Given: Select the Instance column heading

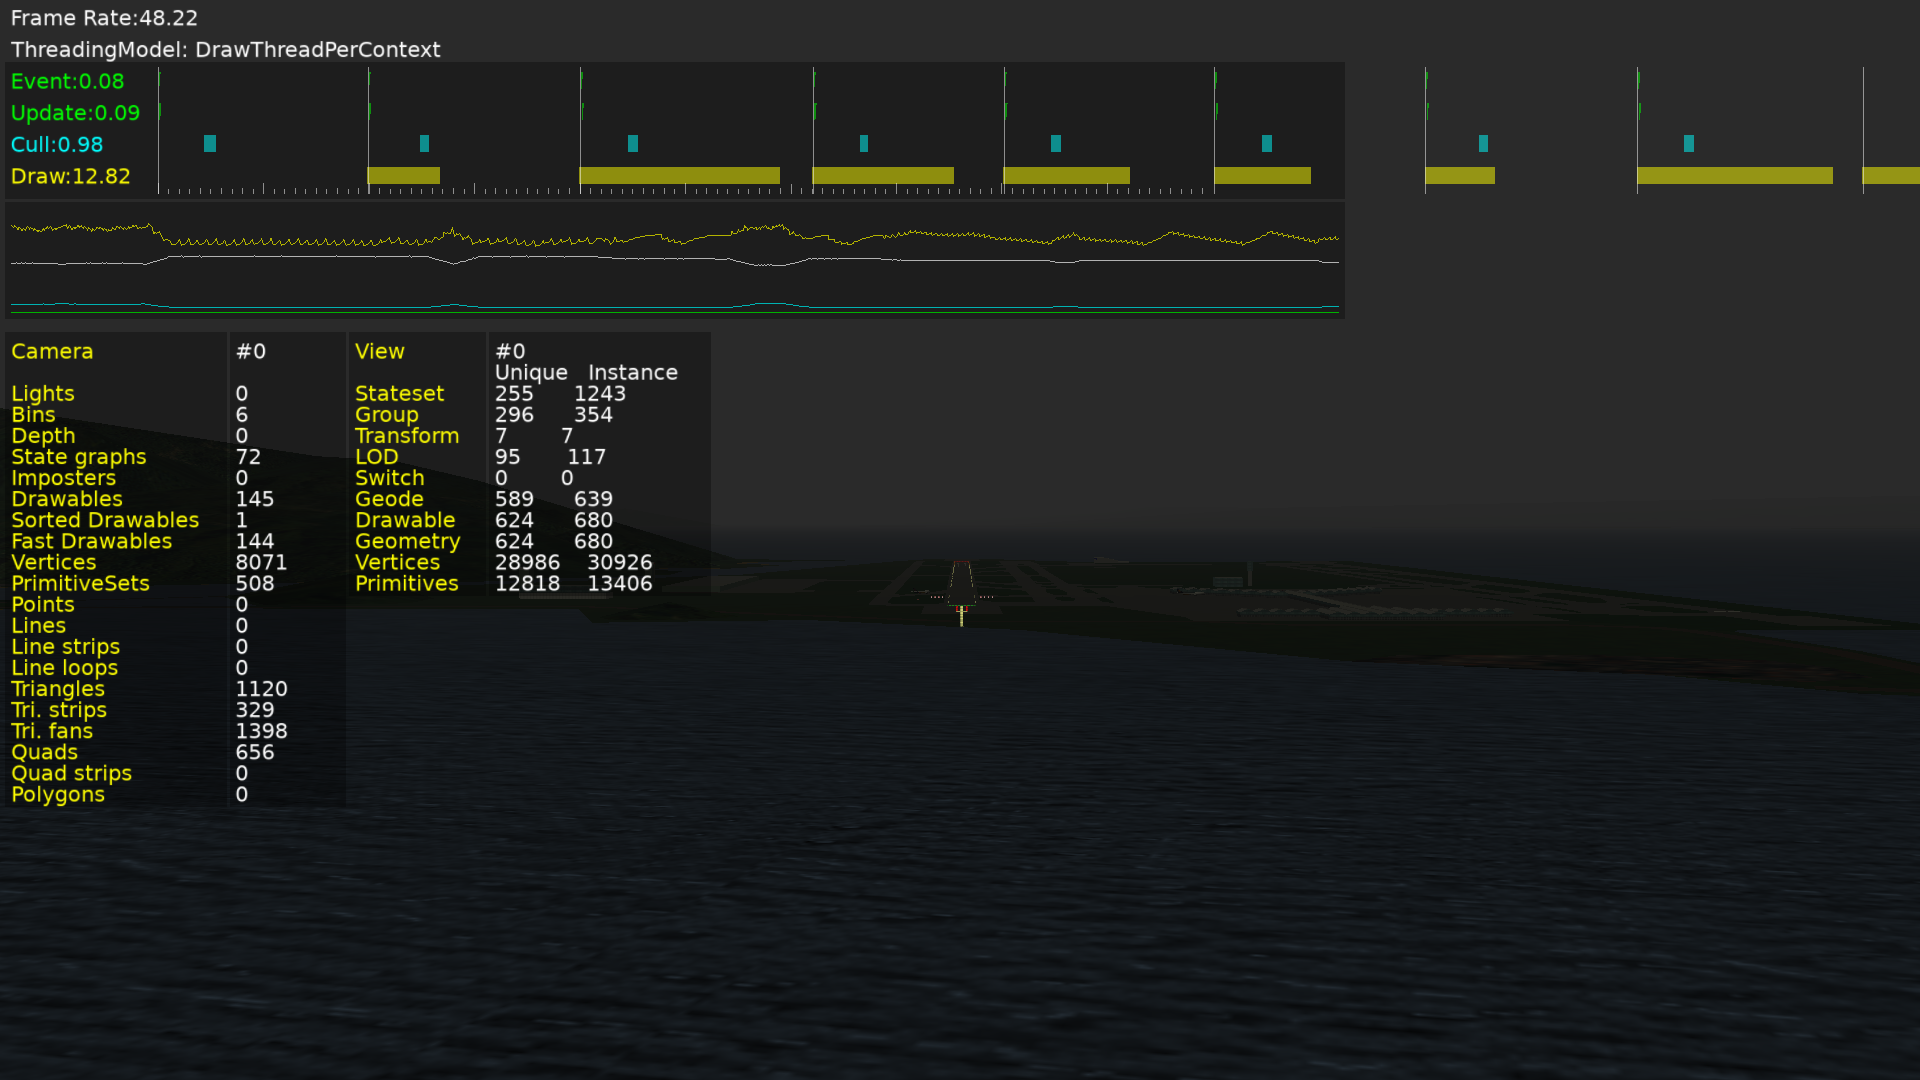Looking at the screenshot, I should pos(632,373).
